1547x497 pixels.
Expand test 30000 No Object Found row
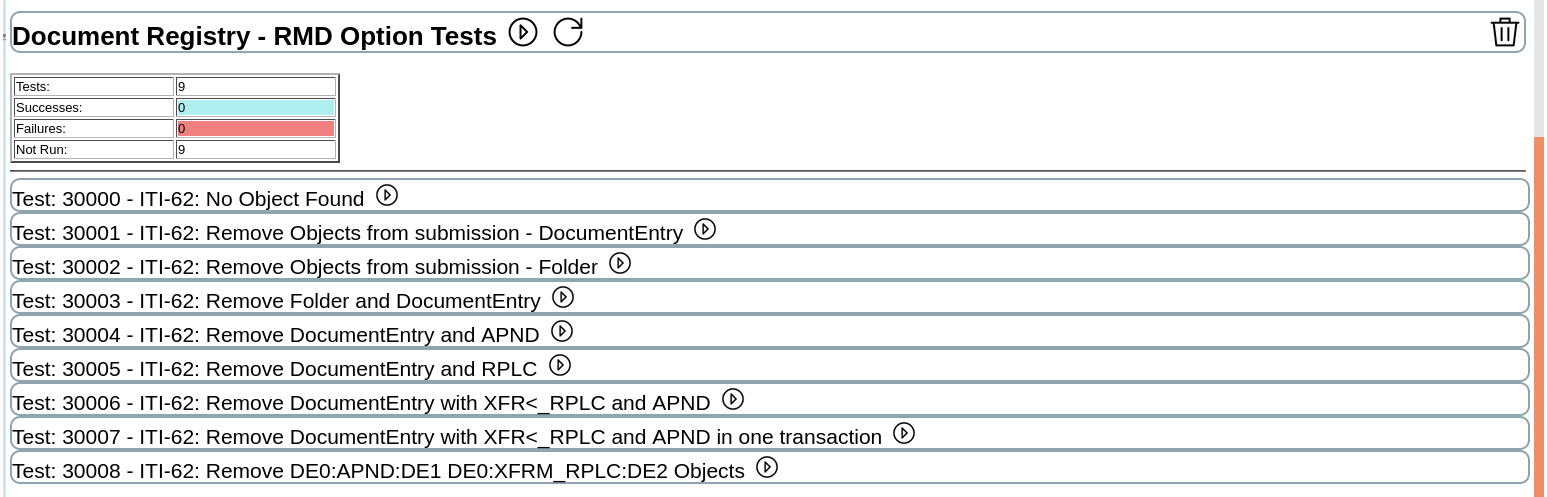coord(188,199)
